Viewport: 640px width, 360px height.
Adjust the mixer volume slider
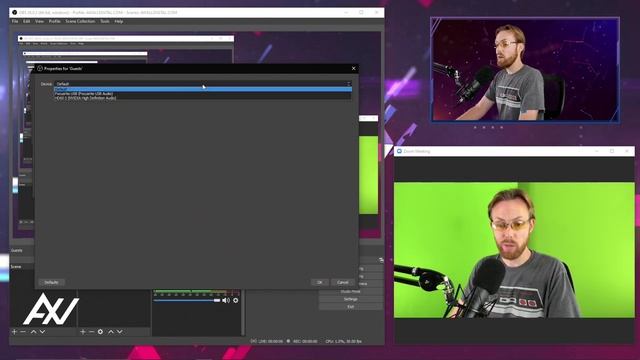[187, 300]
